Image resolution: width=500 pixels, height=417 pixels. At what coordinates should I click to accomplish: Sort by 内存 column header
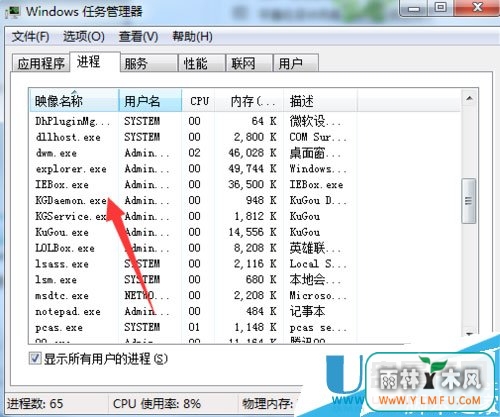pyautogui.click(x=249, y=100)
